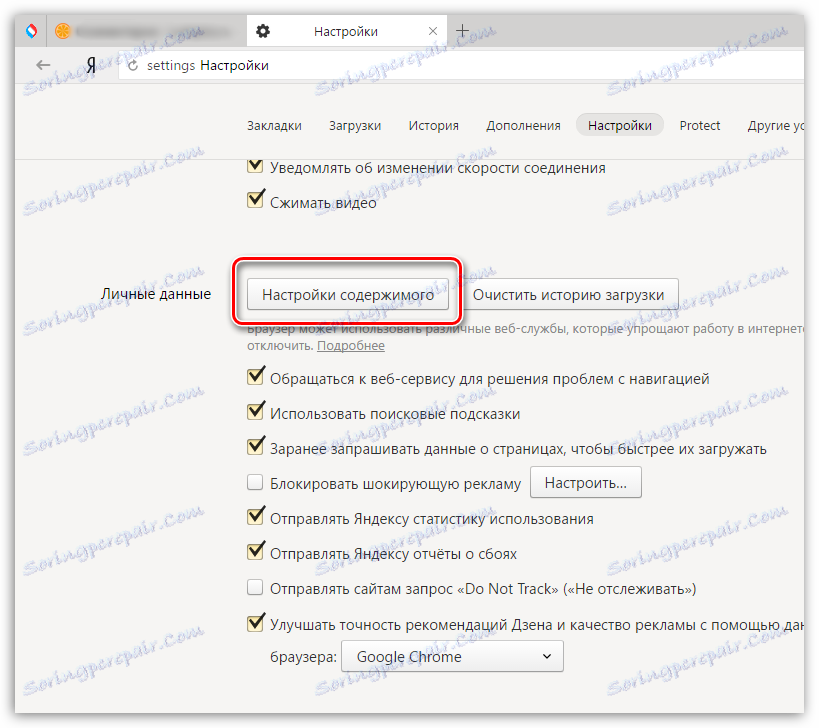Select the Настройки tab with gear icon
This screenshot has height=728, width=819.
pyautogui.click(x=346, y=31)
